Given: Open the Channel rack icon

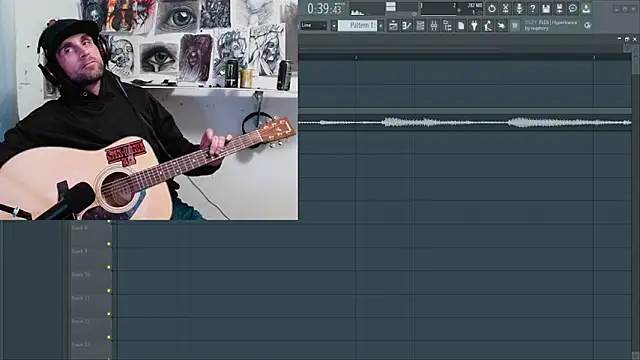Looking at the screenshot, I should tap(420, 26).
